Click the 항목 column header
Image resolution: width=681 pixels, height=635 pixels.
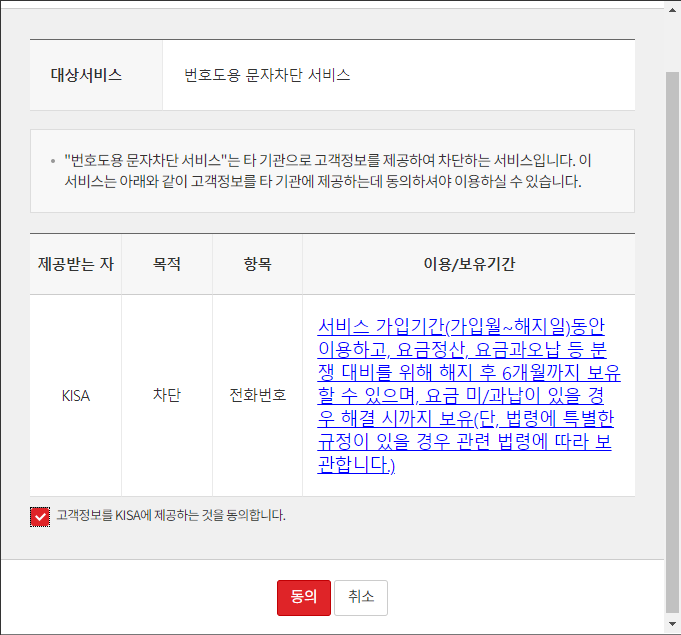(258, 264)
